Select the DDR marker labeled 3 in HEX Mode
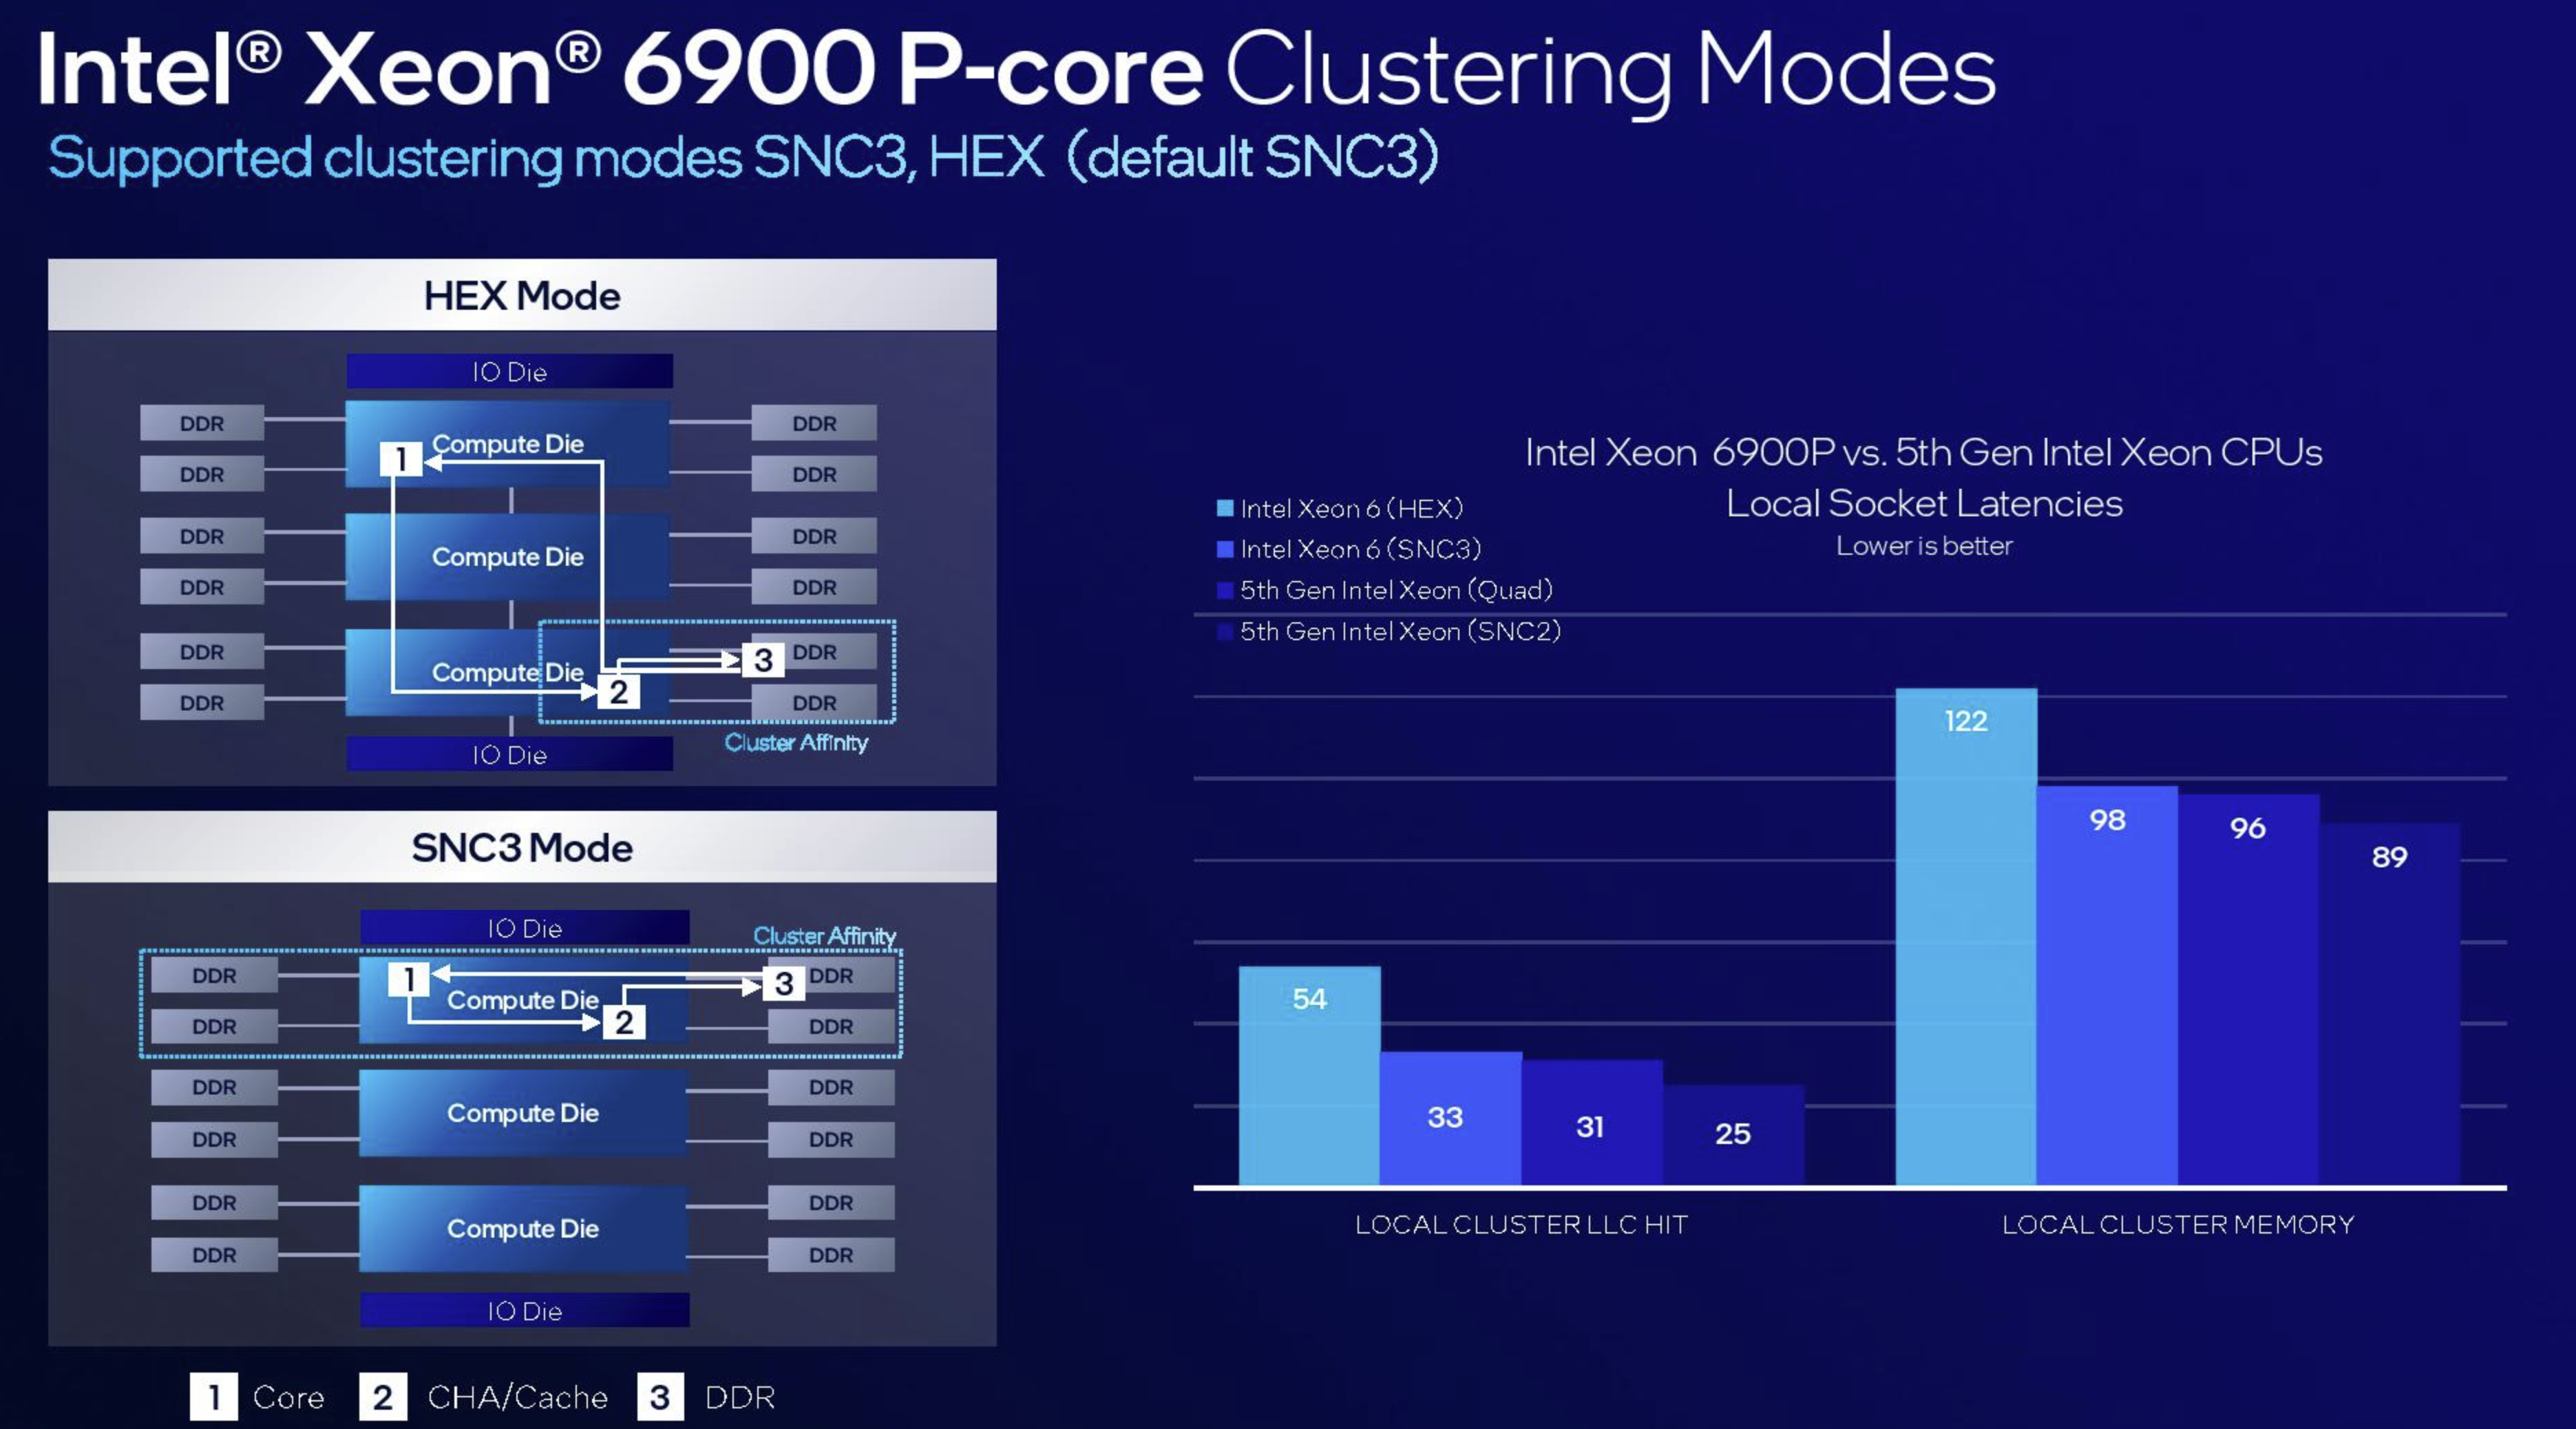Screen dimensions: 2576x1429 point(762,658)
